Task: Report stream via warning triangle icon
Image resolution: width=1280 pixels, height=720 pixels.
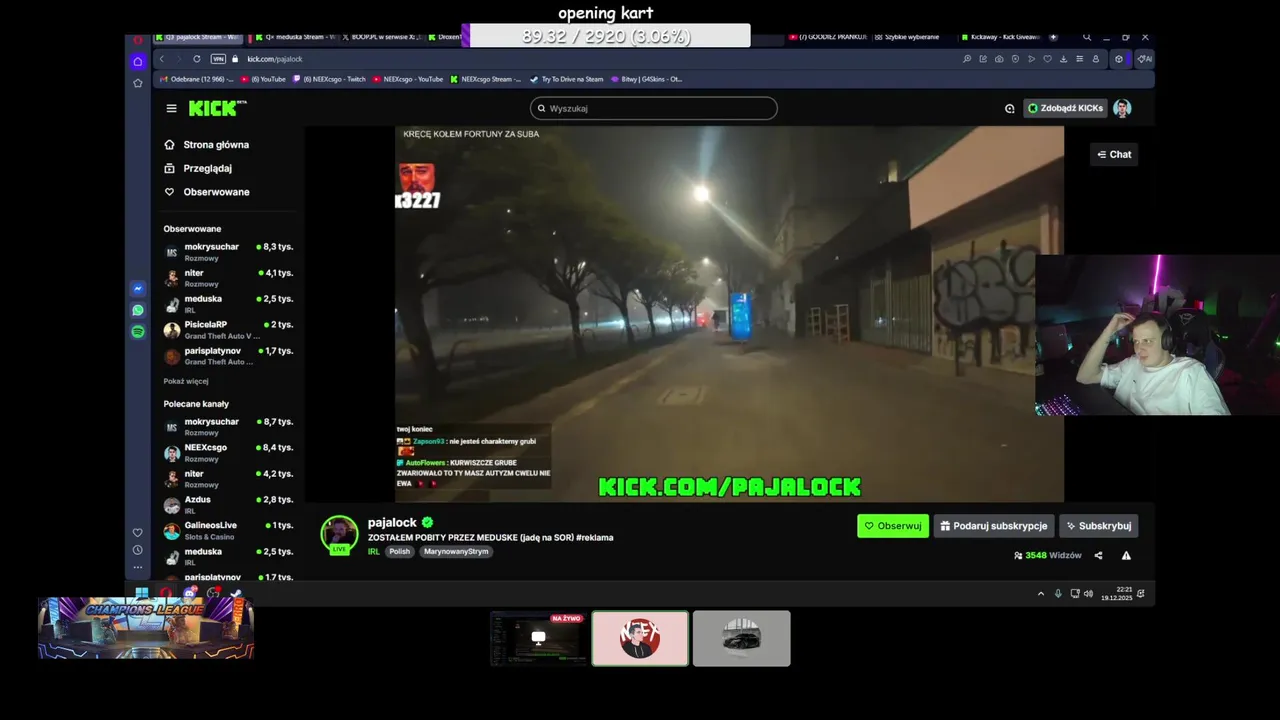Action: pyautogui.click(x=1126, y=555)
